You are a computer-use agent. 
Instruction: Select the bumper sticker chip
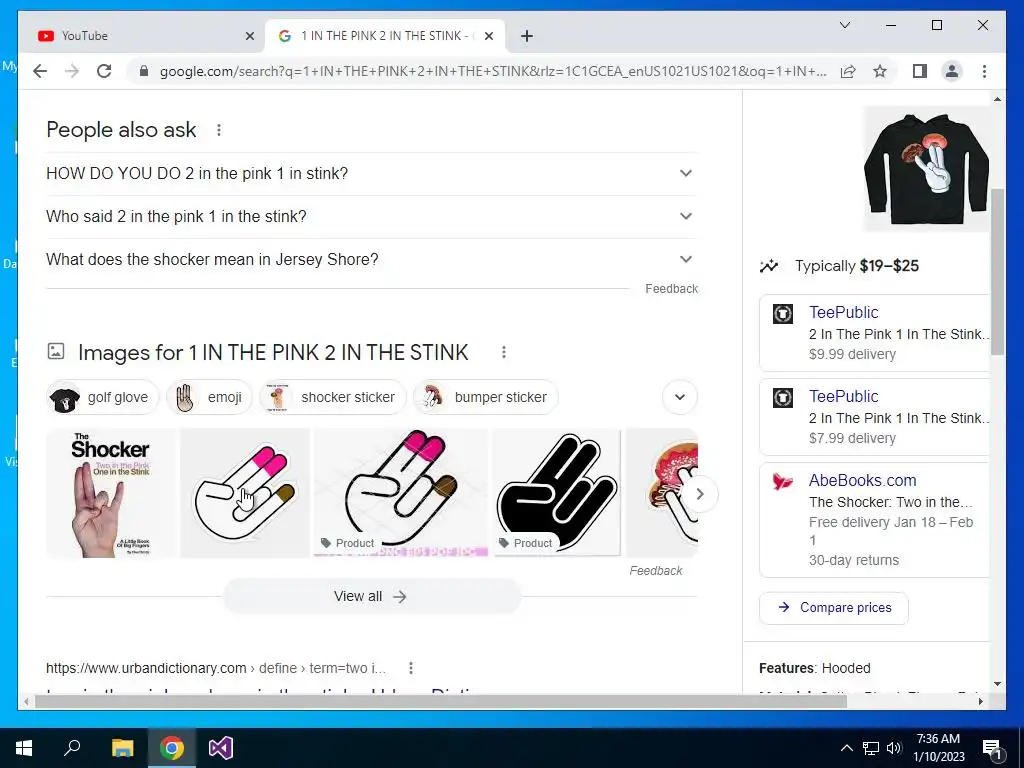tap(485, 397)
